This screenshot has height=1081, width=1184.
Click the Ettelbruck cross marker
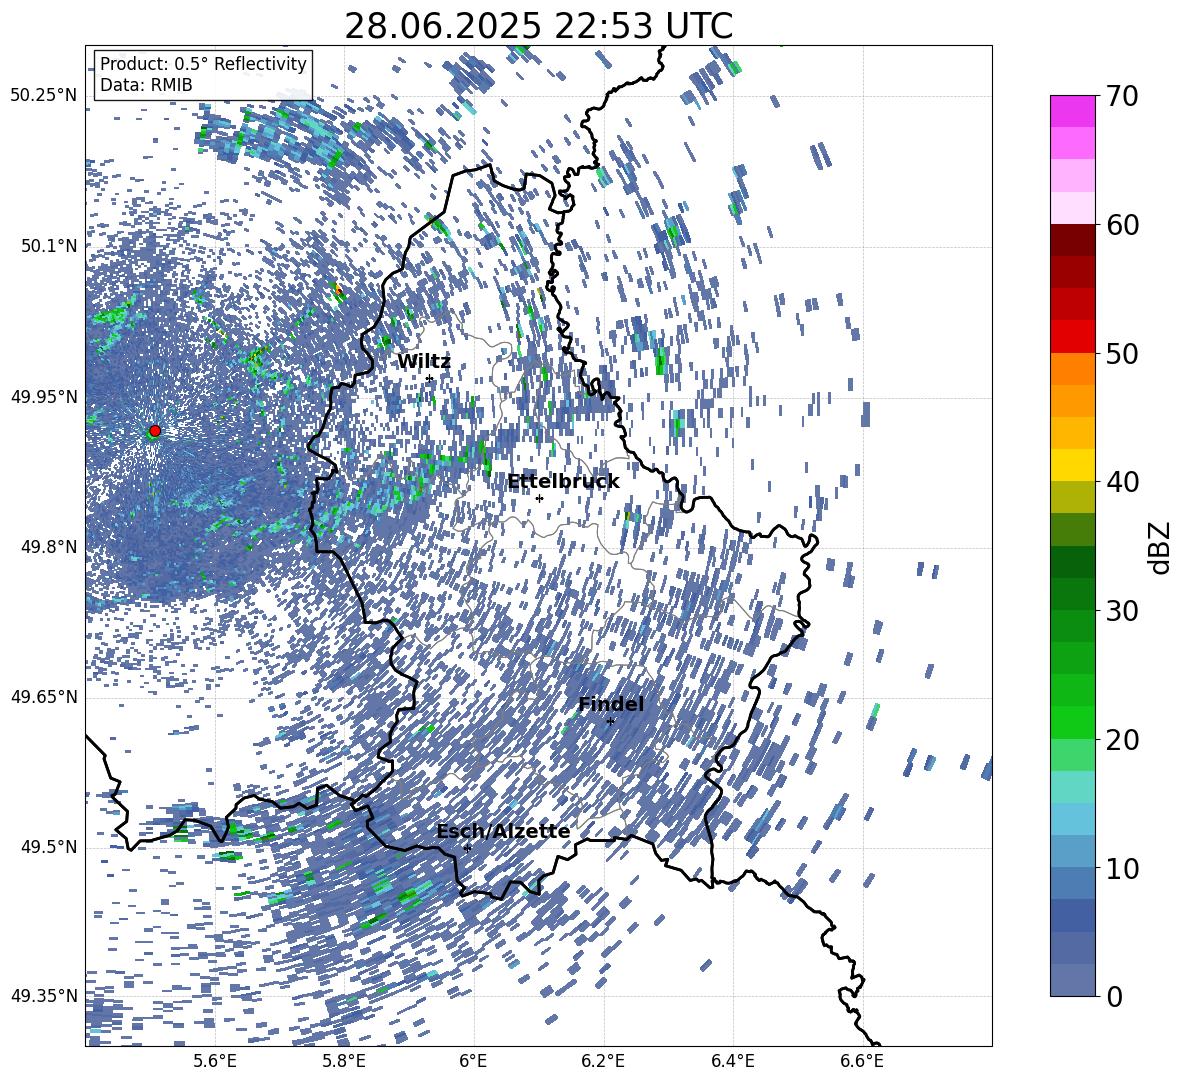pos(539,498)
